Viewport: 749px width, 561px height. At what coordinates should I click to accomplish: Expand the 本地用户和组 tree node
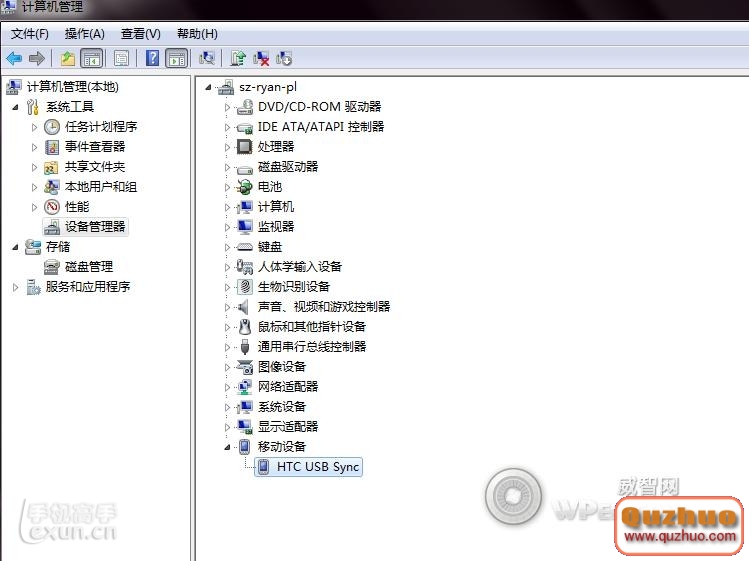point(34,187)
